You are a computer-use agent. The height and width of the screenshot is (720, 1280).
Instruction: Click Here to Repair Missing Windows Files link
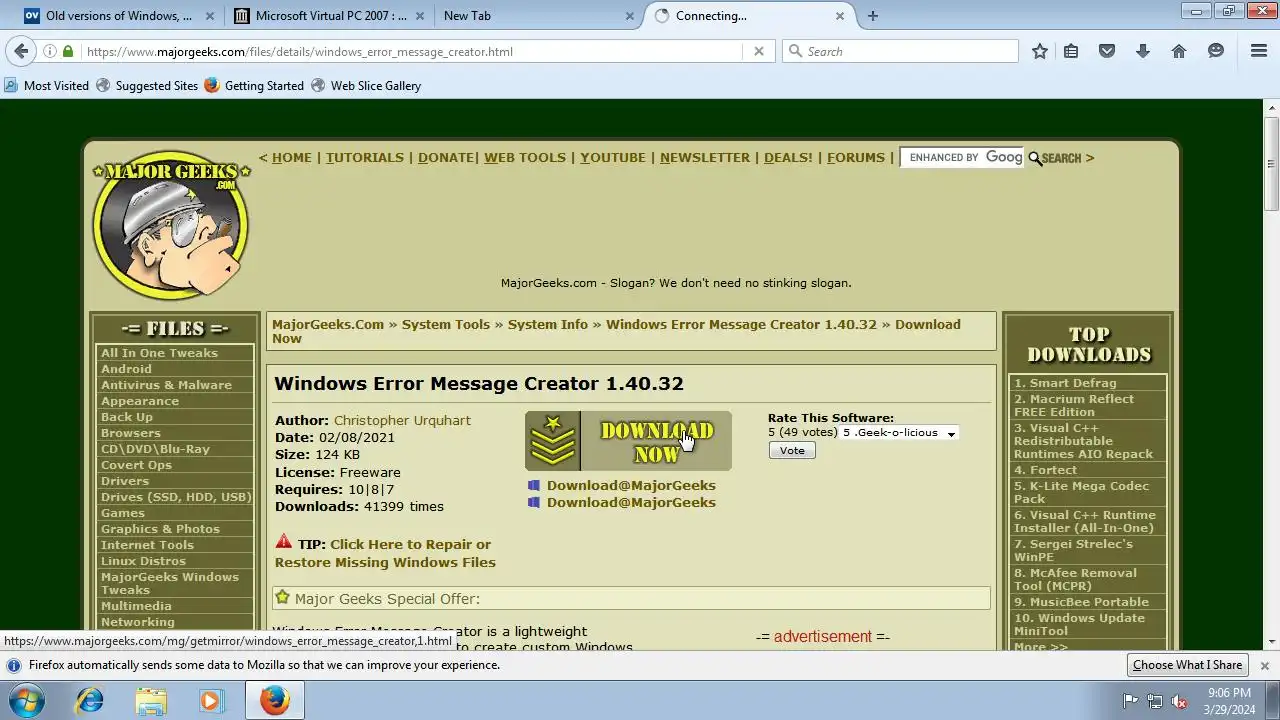[386, 553]
